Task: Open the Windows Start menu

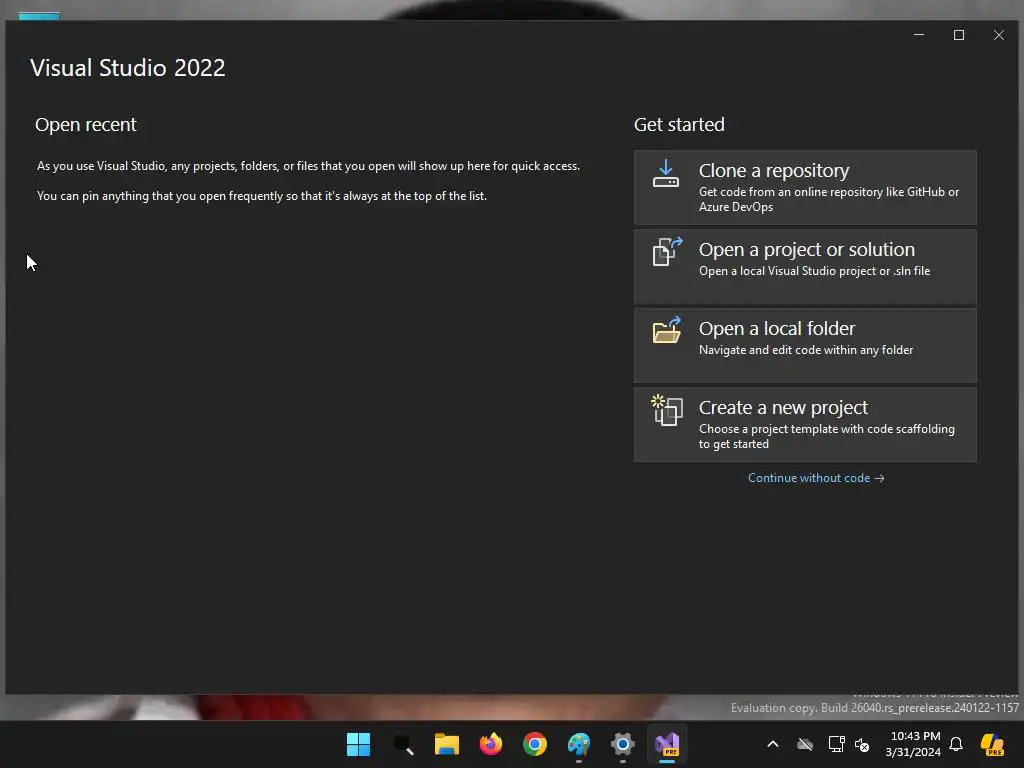Action: pos(359,744)
